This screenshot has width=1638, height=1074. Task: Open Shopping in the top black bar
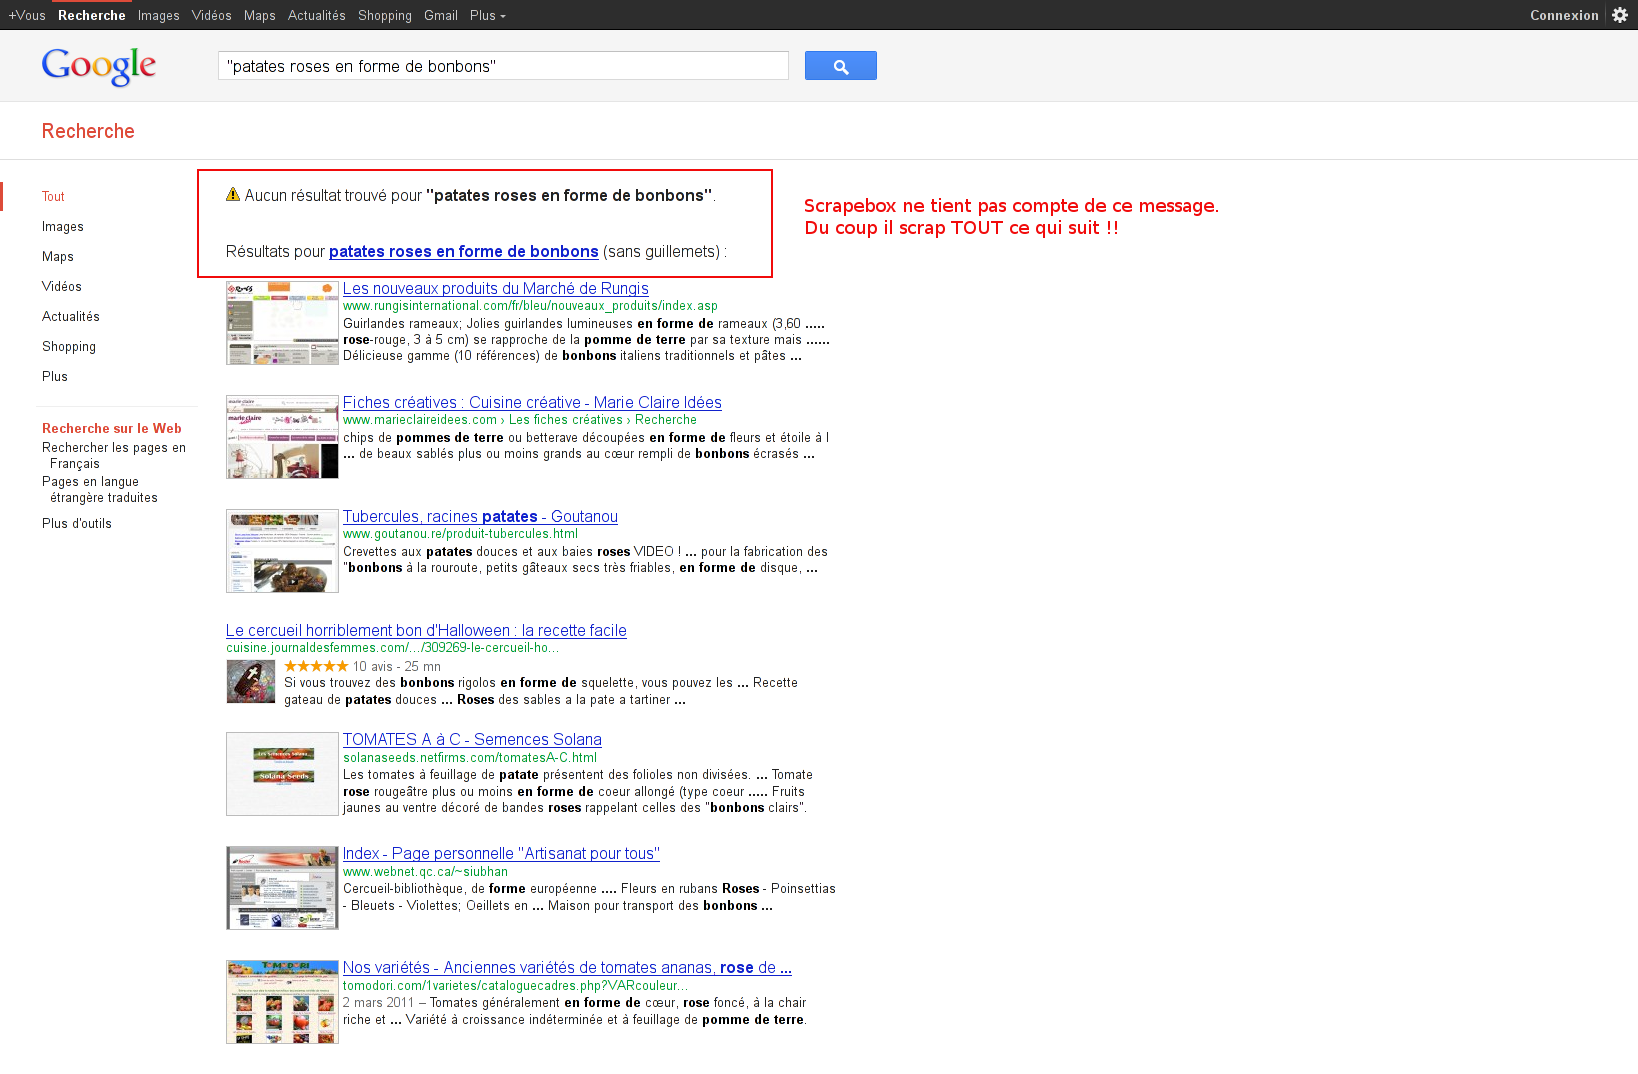tap(385, 15)
